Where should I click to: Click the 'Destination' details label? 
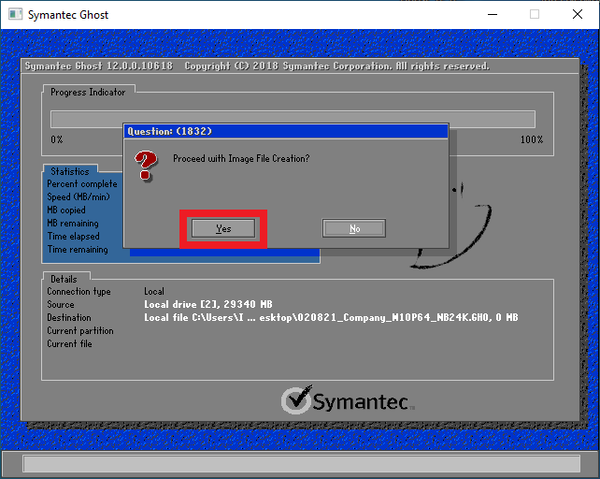click(x=69, y=318)
